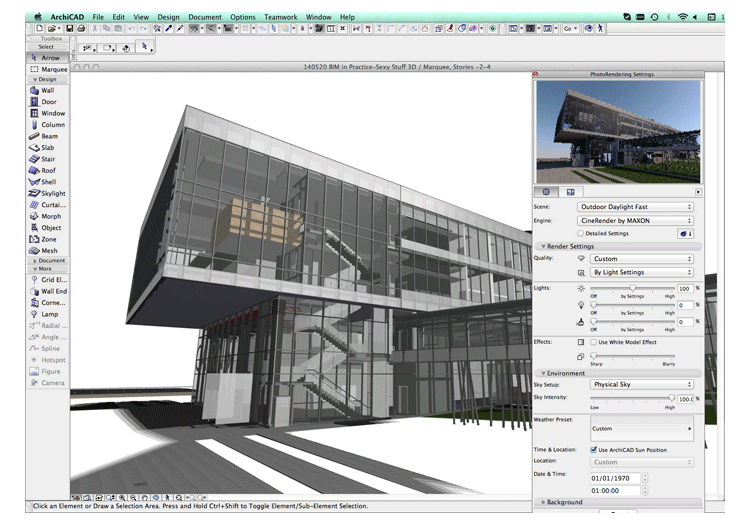The height and width of the screenshot is (525, 750).
Task: Pick the Slab tool
Action: [x=44, y=148]
